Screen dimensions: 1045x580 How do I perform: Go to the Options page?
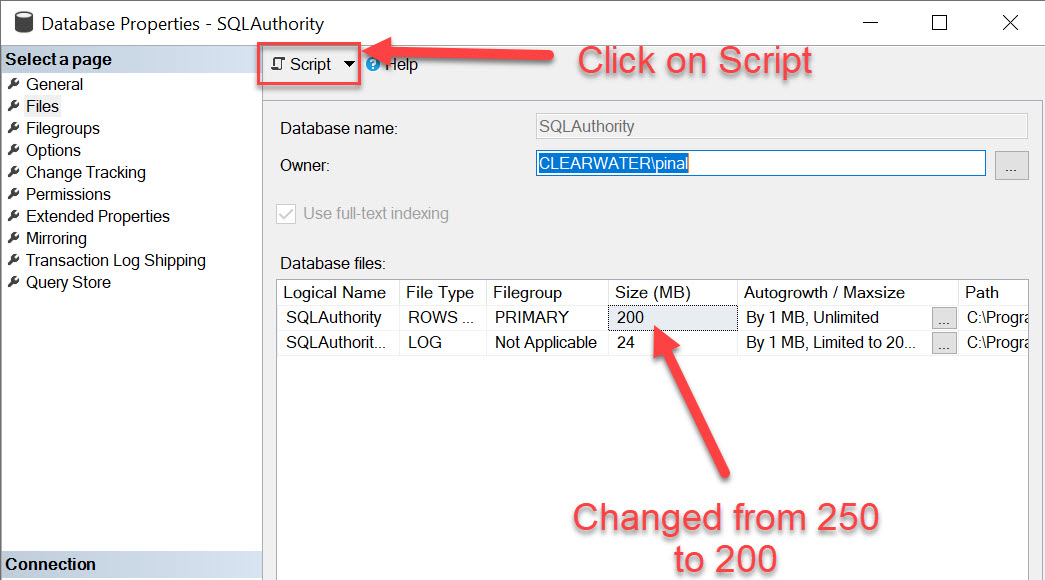pos(53,151)
